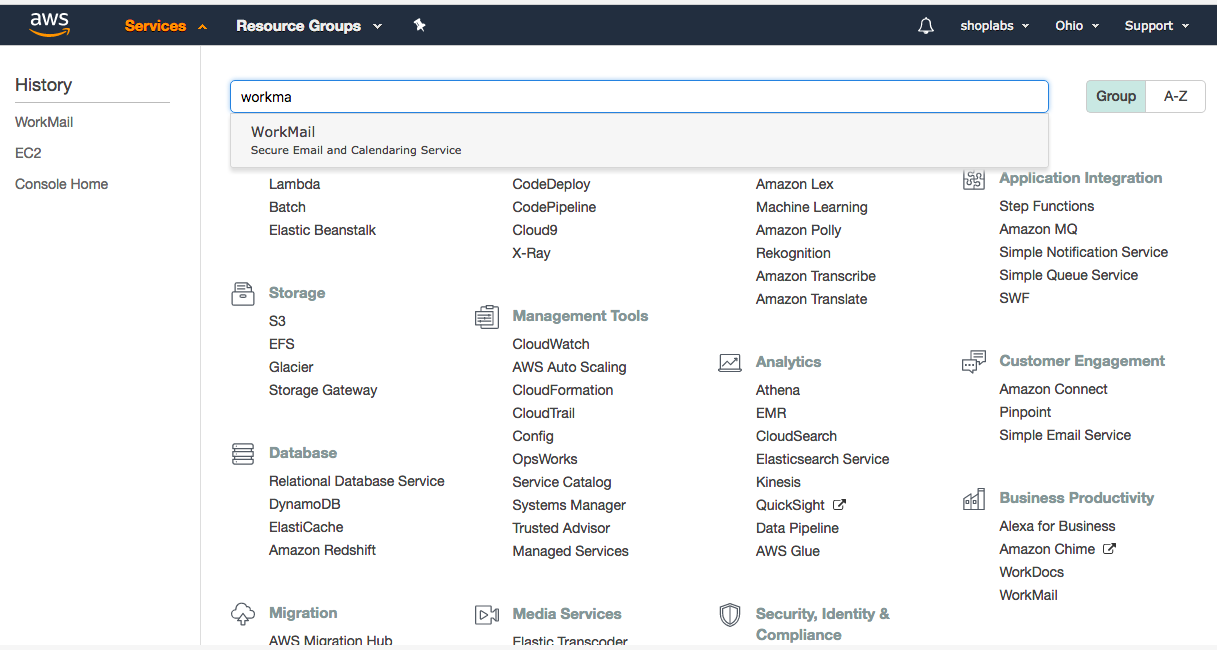Open CodePipeline
This screenshot has width=1217, height=650.
point(554,207)
